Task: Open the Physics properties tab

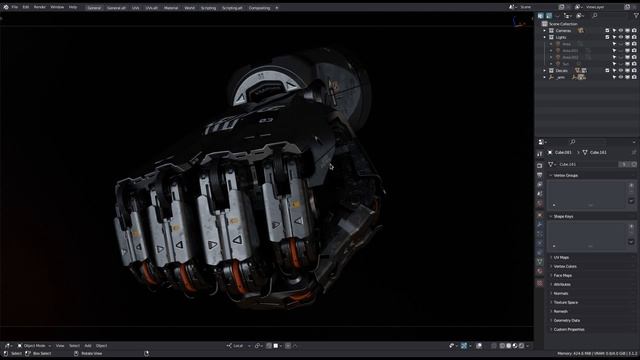Action: coord(540,243)
